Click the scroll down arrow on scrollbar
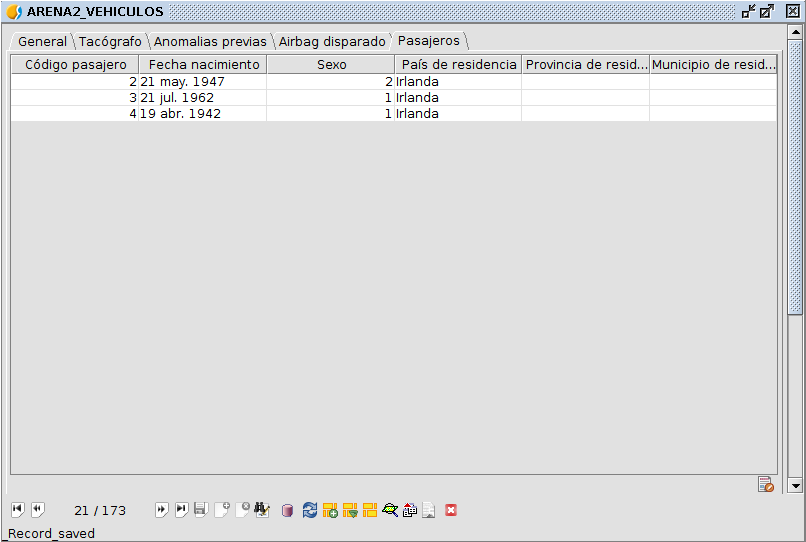Viewport: 806px width, 542px height. (795, 485)
